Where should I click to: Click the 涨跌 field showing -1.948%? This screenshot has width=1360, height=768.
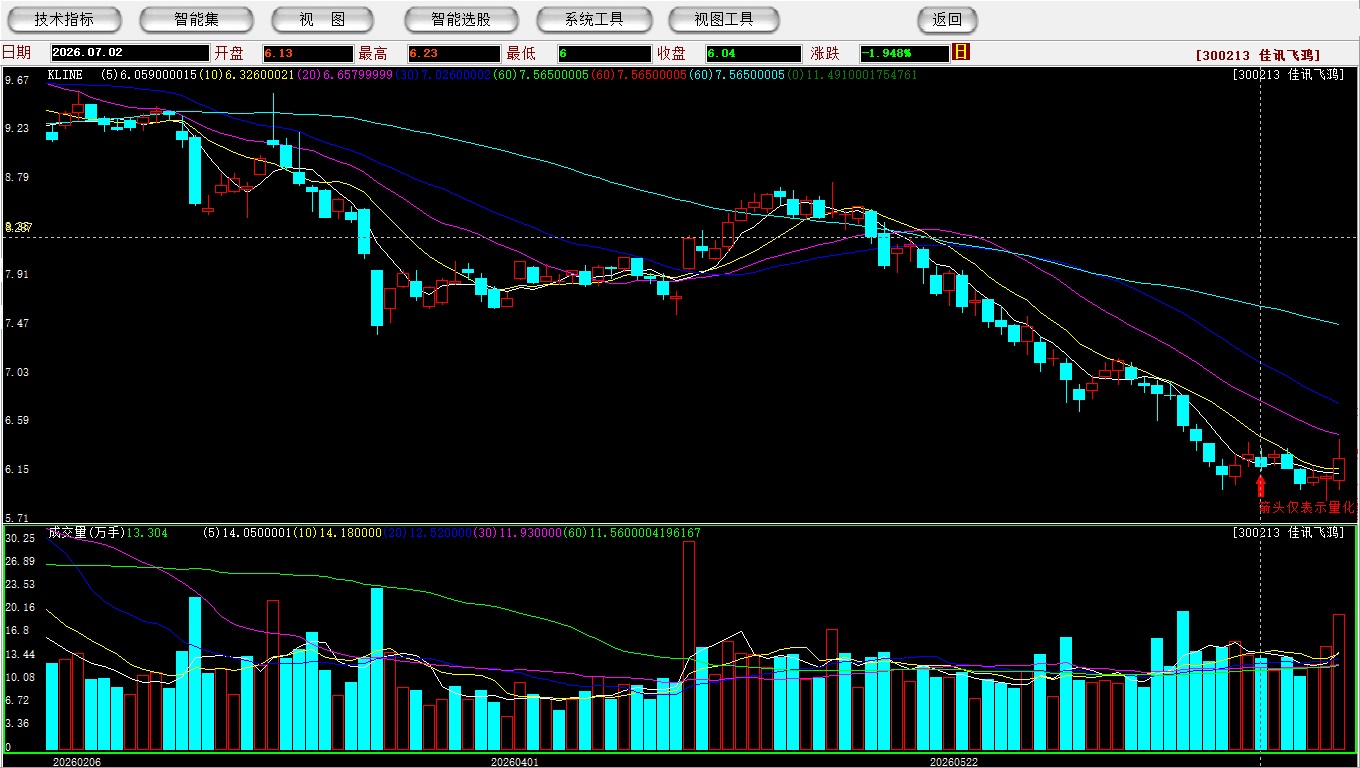(x=904, y=53)
